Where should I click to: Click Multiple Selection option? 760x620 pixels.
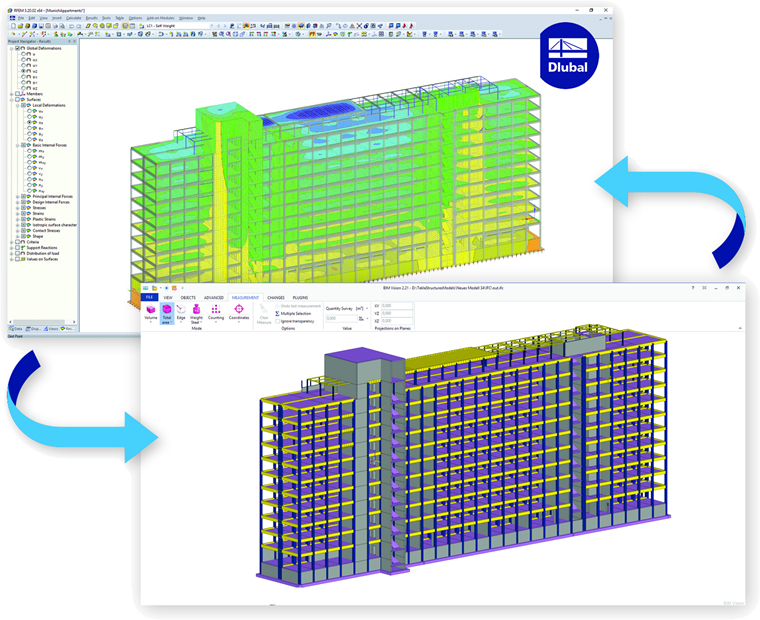293,314
